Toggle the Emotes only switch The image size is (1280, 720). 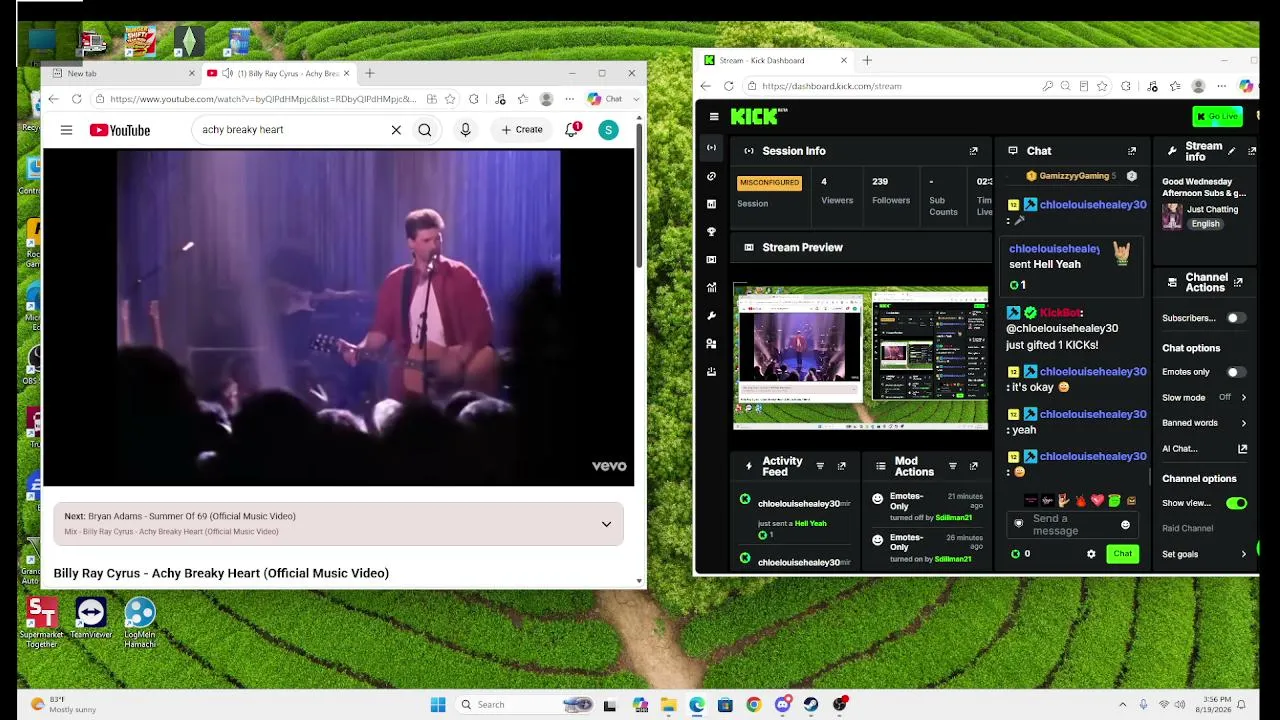coord(1236,372)
